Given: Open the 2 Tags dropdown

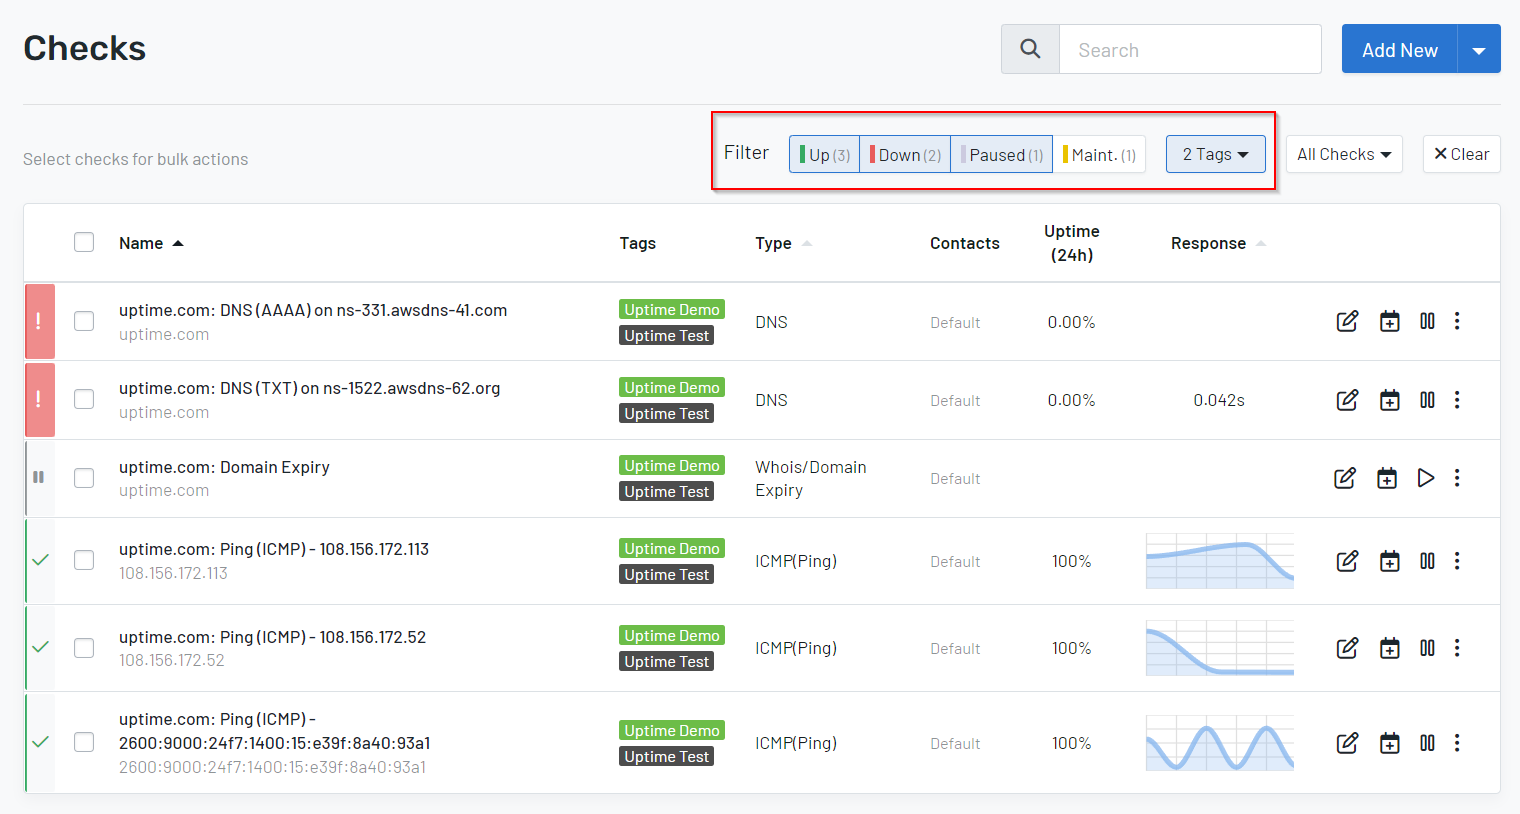Looking at the screenshot, I should point(1215,154).
